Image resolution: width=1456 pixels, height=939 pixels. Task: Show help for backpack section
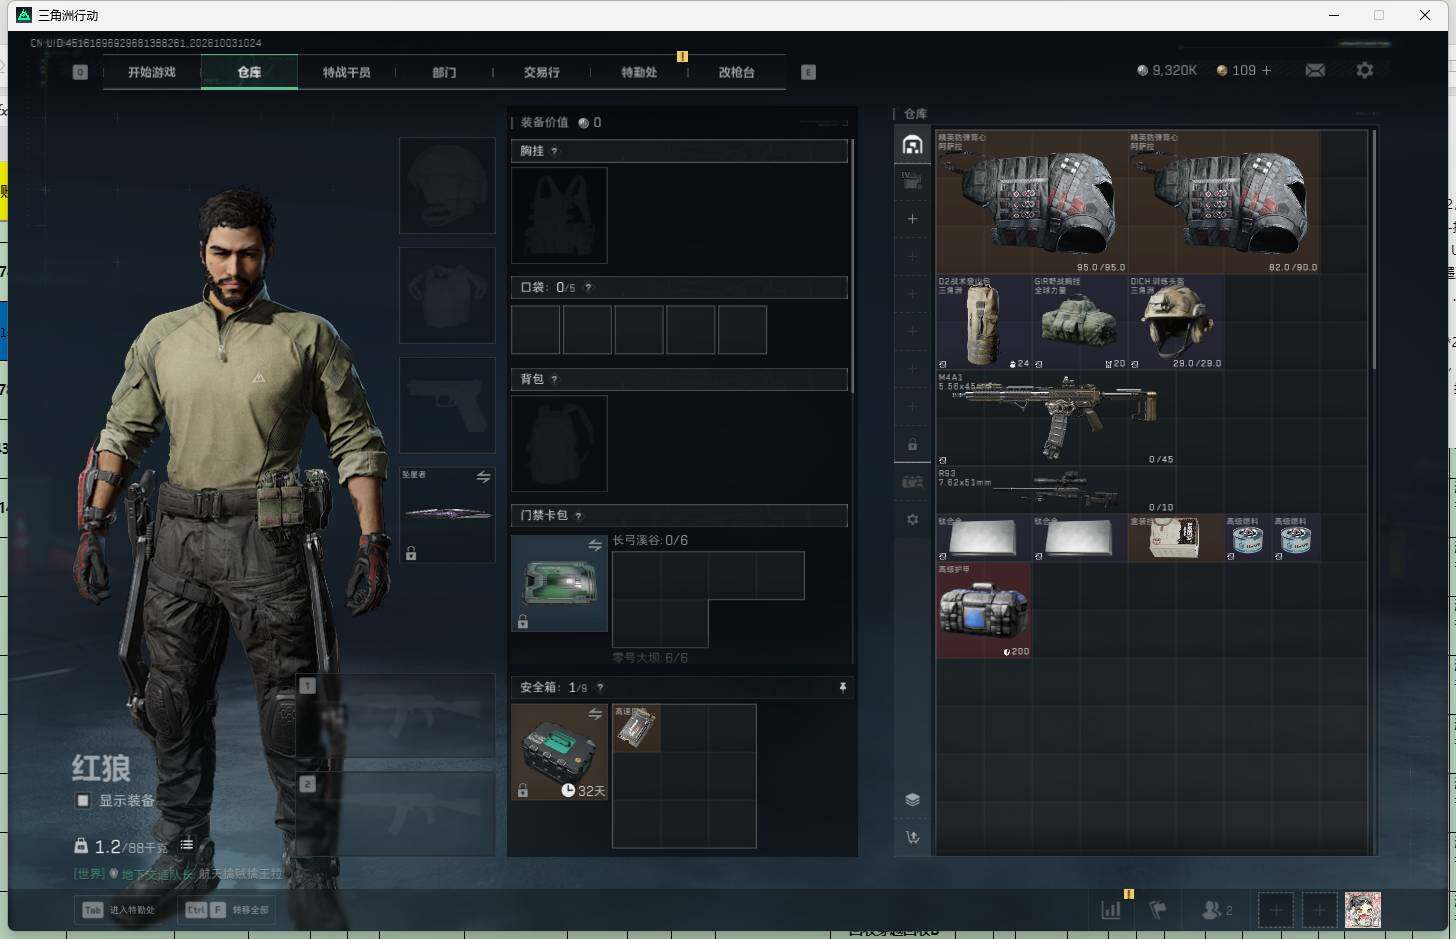554,379
